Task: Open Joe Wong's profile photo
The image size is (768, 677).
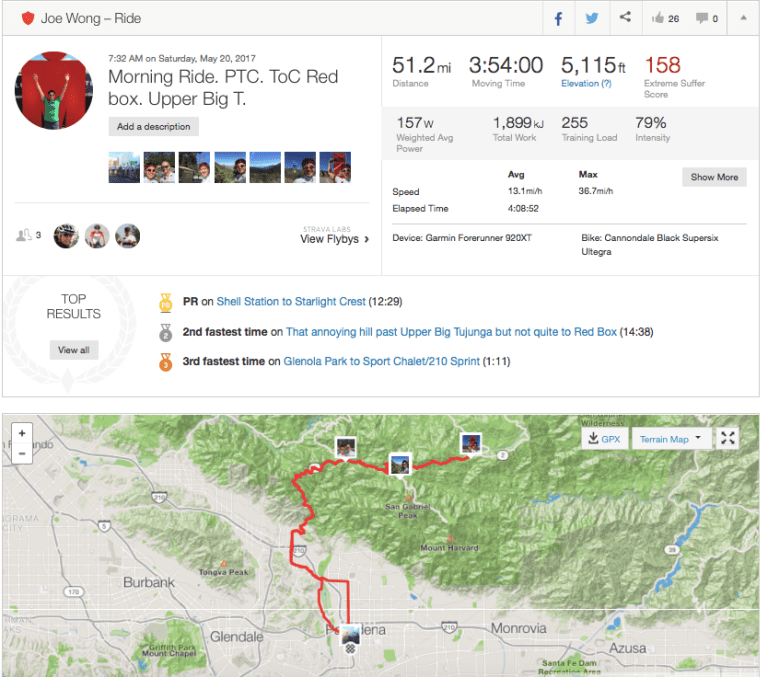Action: tap(54, 91)
